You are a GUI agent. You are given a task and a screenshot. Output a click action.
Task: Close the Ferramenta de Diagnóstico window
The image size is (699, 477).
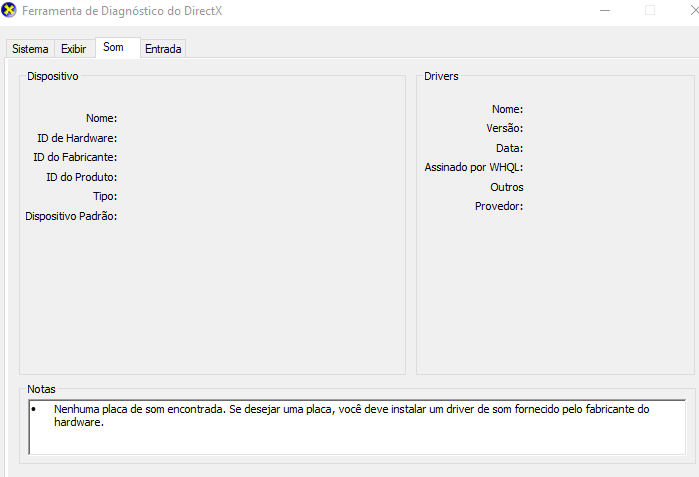(x=694, y=10)
